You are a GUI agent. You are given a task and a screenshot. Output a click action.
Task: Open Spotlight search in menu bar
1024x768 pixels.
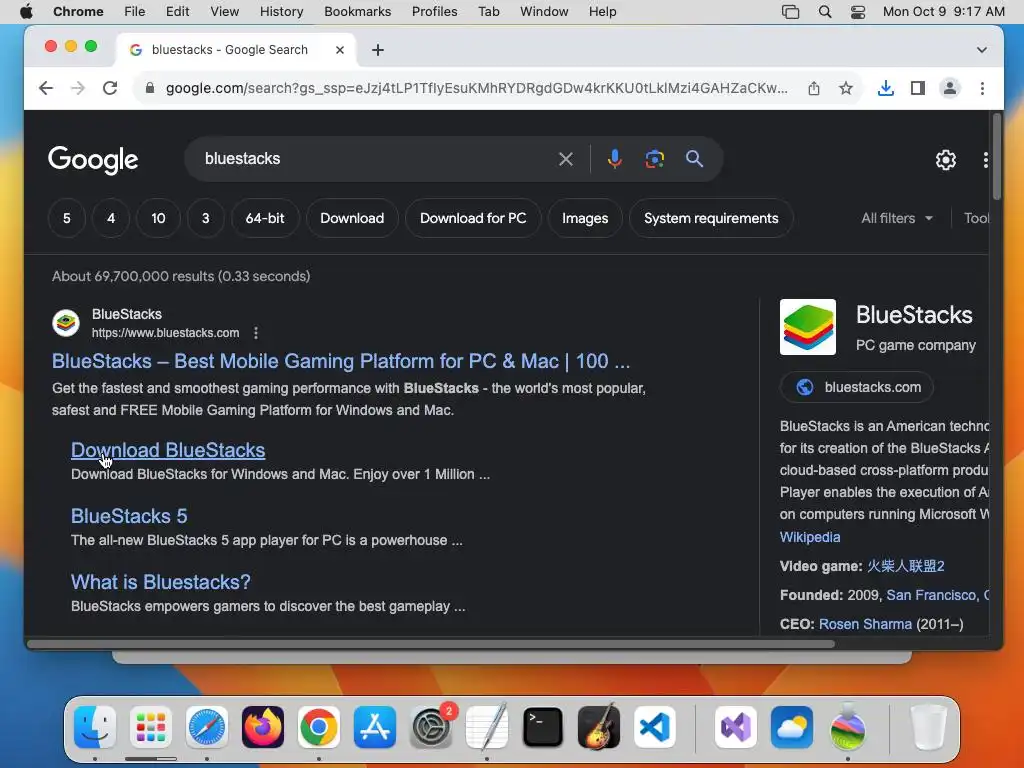pyautogui.click(x=825, y=12)
